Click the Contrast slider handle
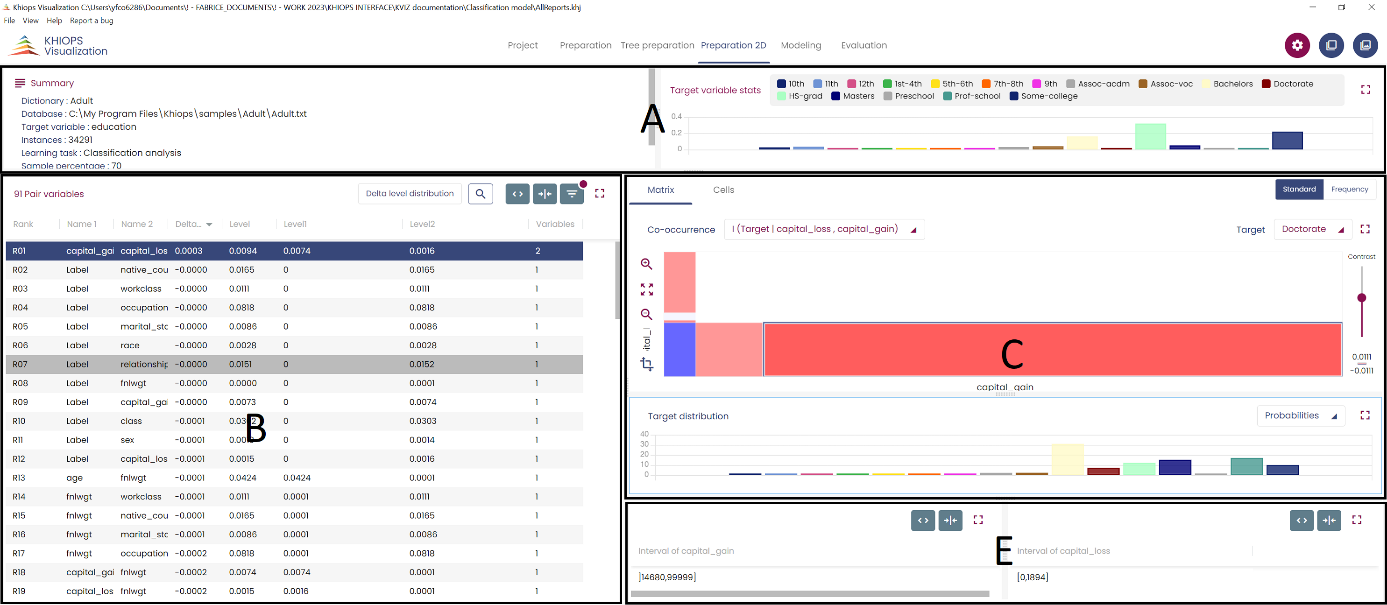 tap(1360, 298)
